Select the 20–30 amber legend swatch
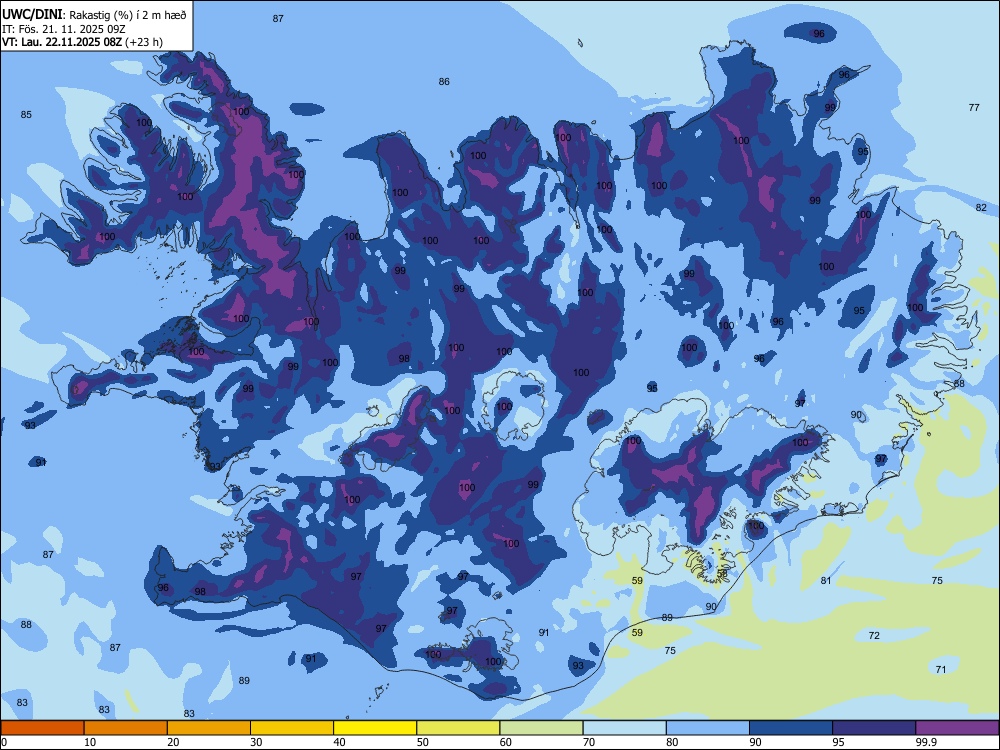Screen dimensions: 1000x750 pos(209,728)
